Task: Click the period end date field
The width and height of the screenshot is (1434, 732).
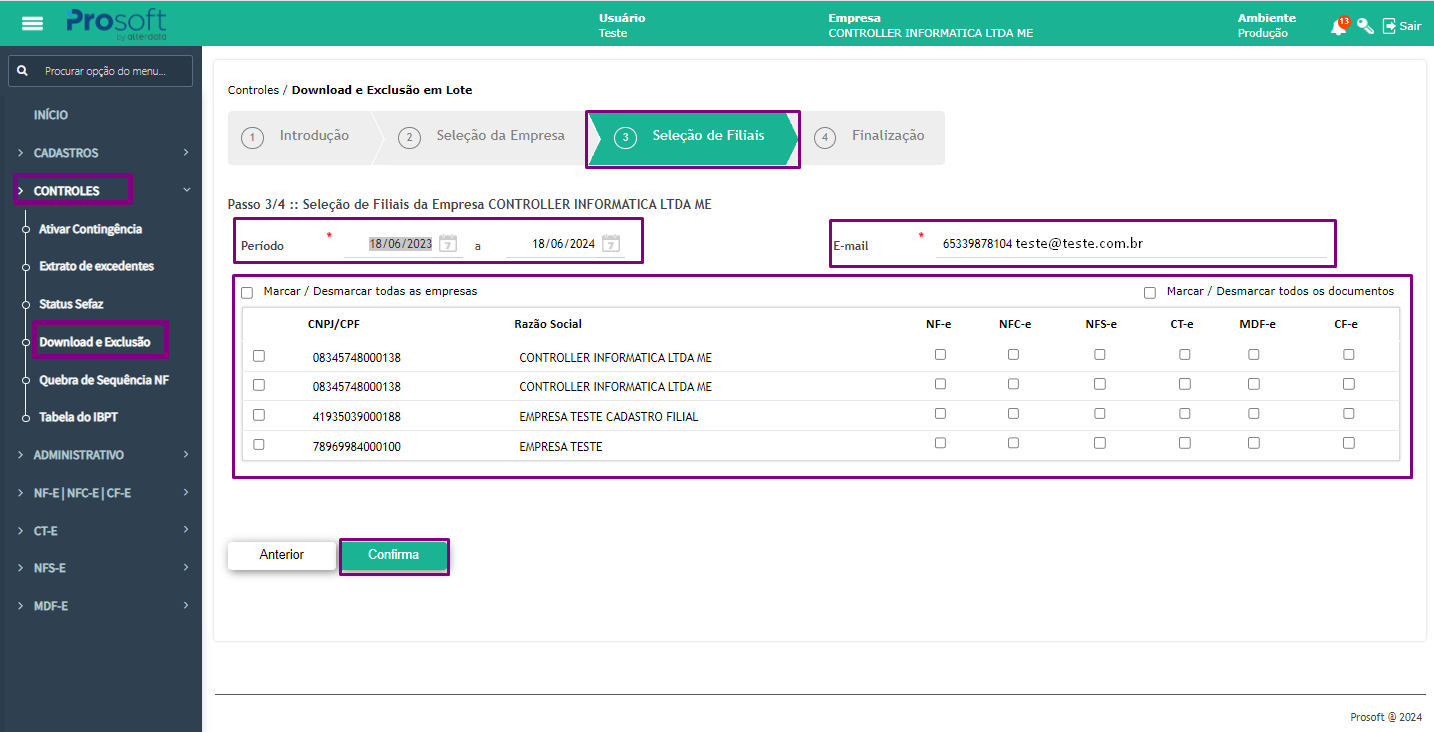Action: coord(563,244)
